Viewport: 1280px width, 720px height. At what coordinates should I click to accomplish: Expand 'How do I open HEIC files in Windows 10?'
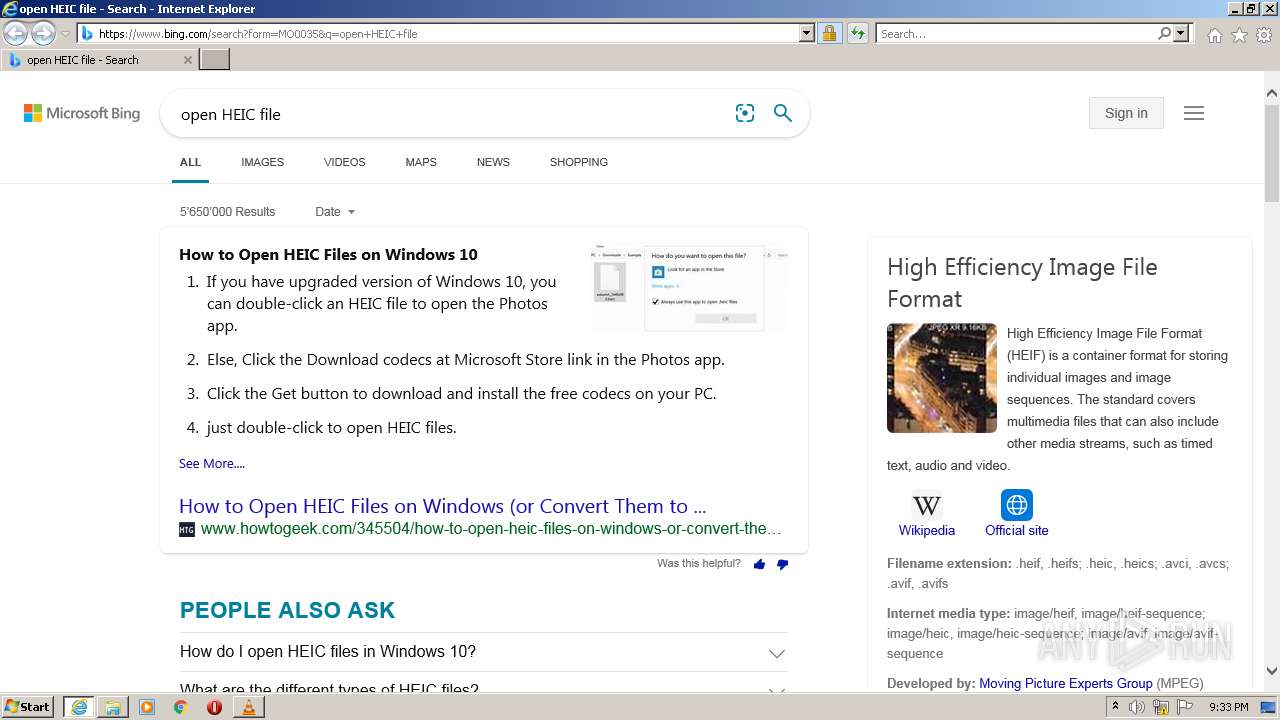click(x=484, y=652)
